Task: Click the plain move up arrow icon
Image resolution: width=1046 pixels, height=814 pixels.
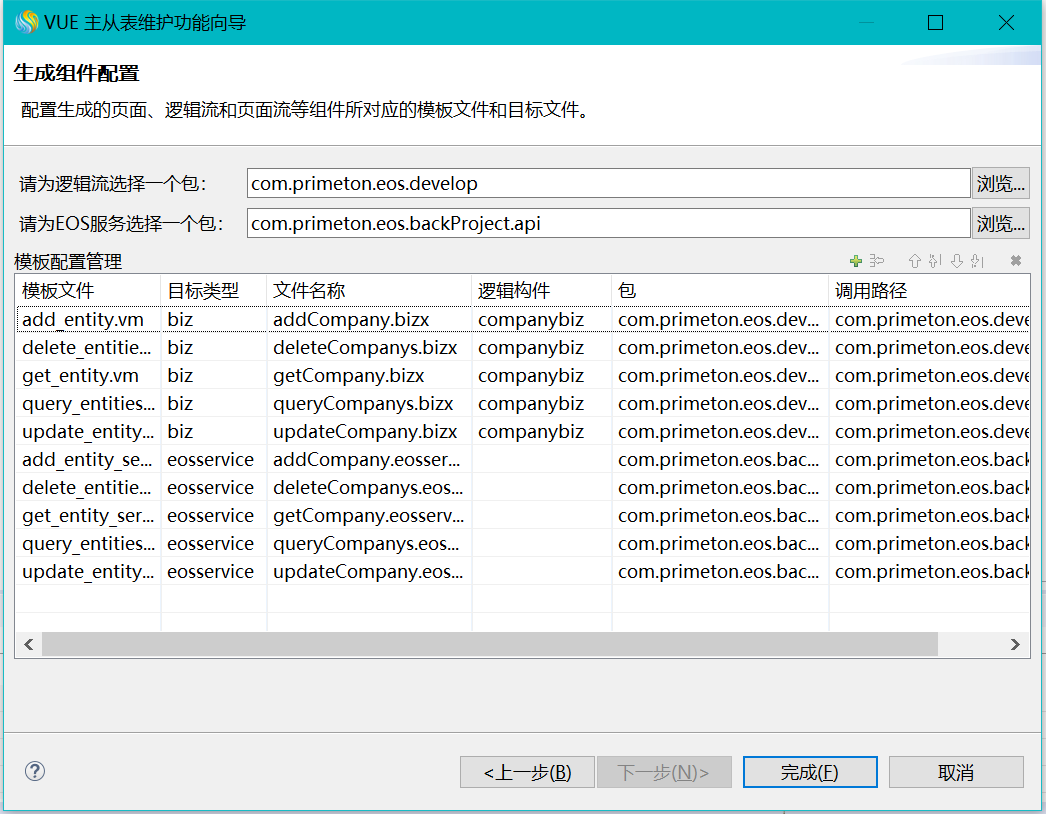Action: pyautogui.click(x=914, y=261)
